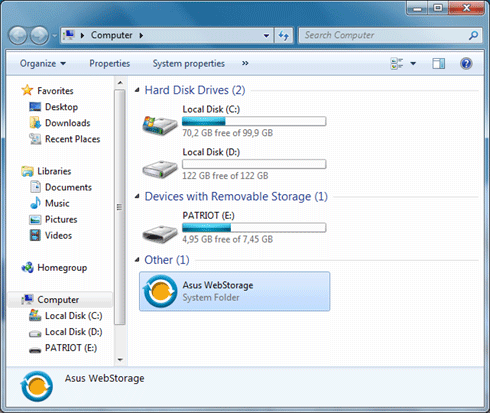Screen dimensions: 490x413
Task: Select the Devices with Removable Storage (1) header
Action: click(x=236, y=196)
